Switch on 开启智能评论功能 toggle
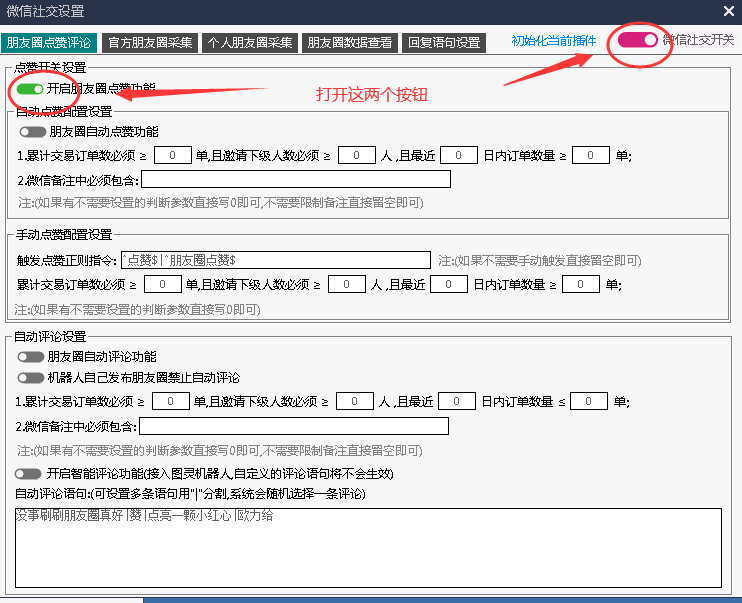The height and width of the screenshot is (603, 742). click(x=28, y=473)
